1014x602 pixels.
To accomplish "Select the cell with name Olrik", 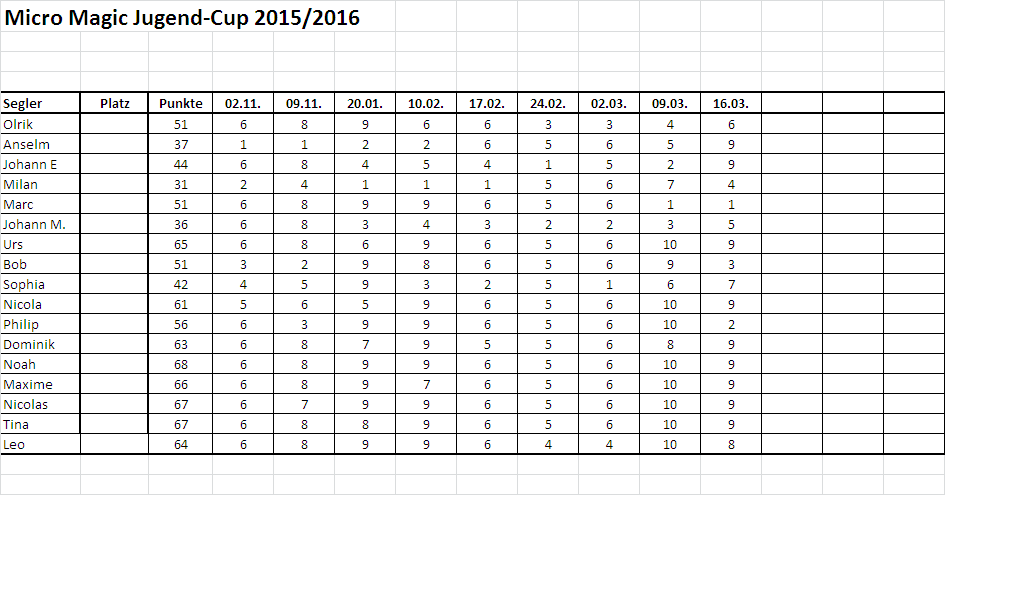I will pyautogui.click(x=40, y=124).
